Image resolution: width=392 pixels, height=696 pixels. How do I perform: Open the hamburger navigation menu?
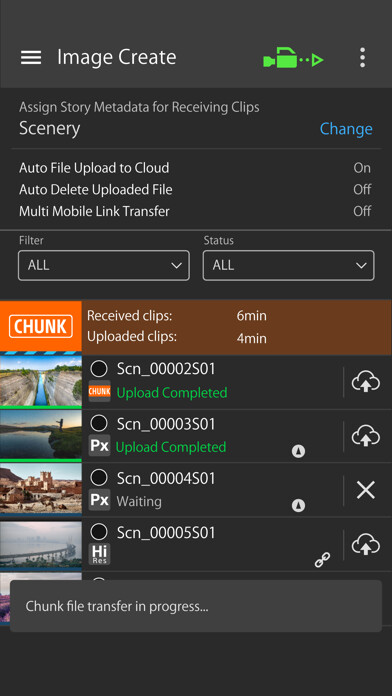tap(31, 57)
